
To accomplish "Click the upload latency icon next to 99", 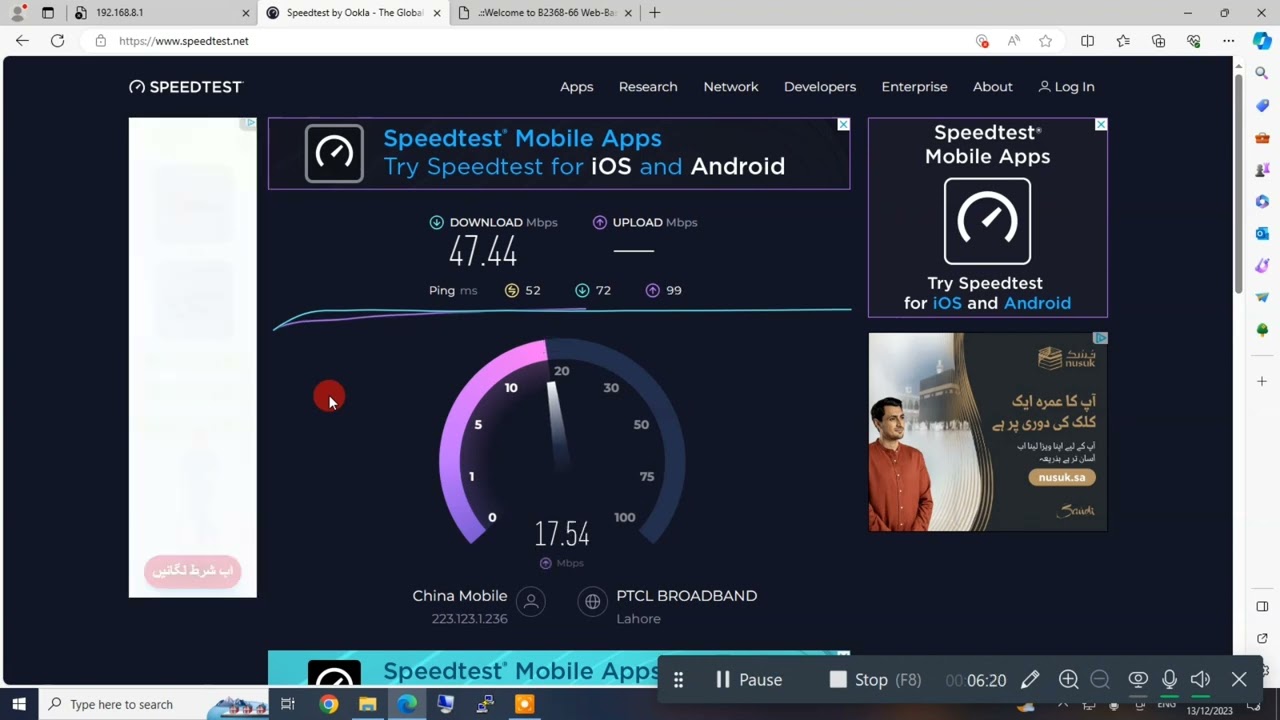I will (x=652, y=290).
